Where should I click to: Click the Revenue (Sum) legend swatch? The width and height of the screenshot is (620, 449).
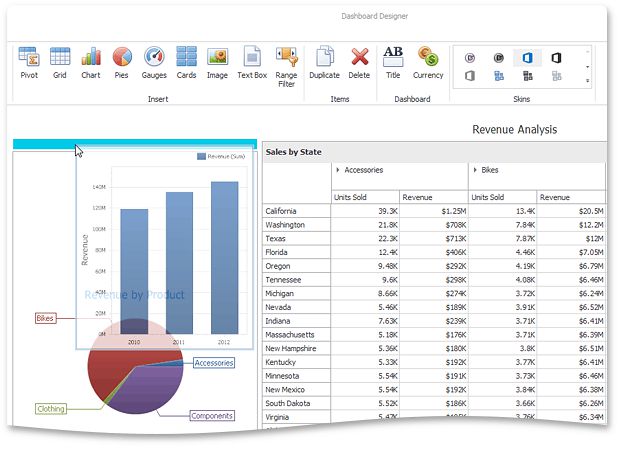coord(201,156)
